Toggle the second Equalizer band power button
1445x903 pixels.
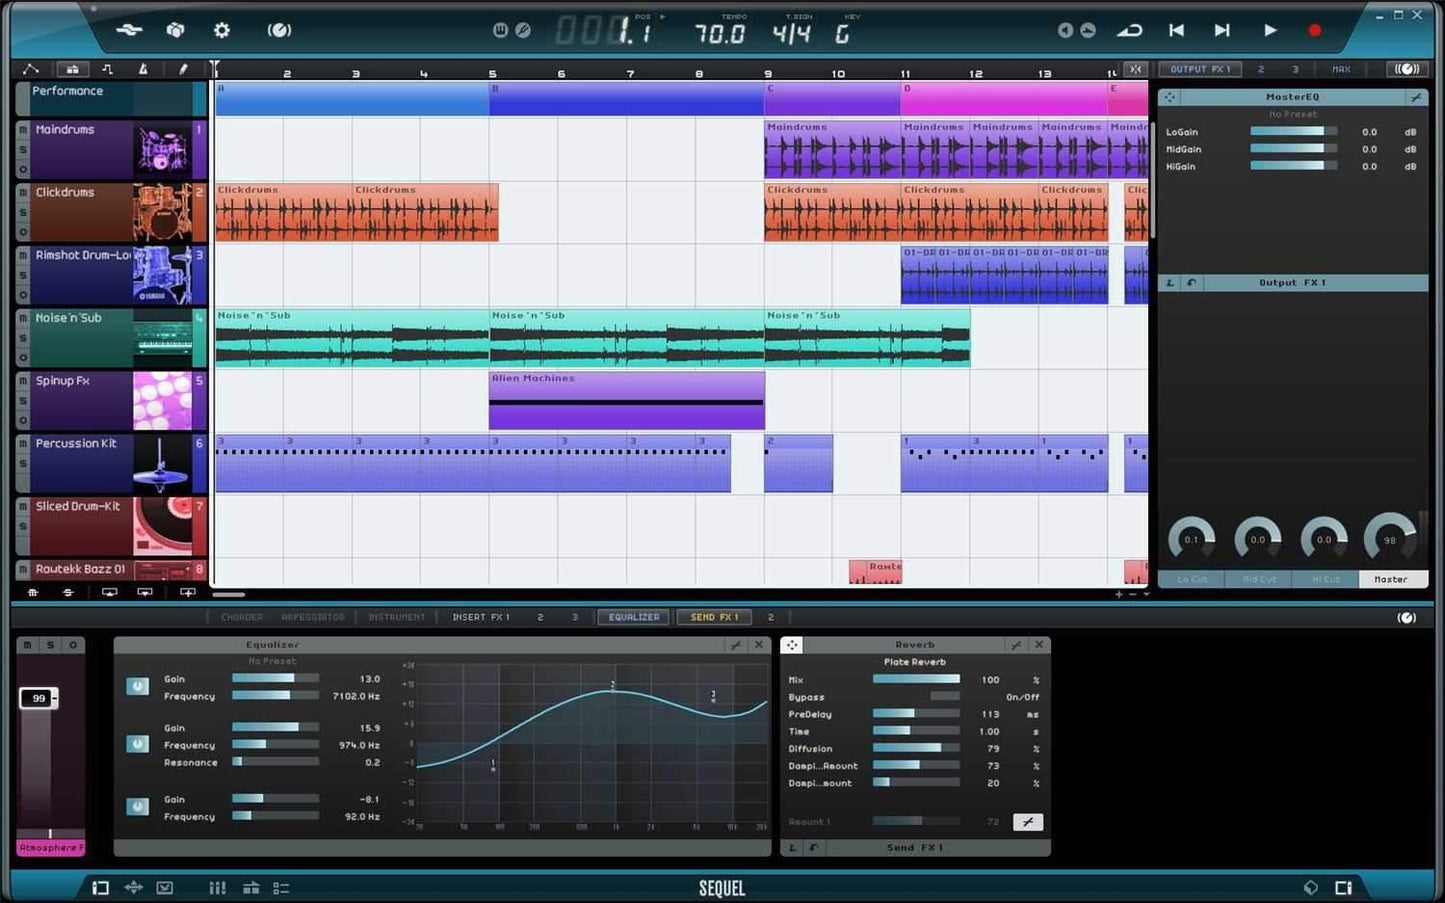[x=138, y=744]
